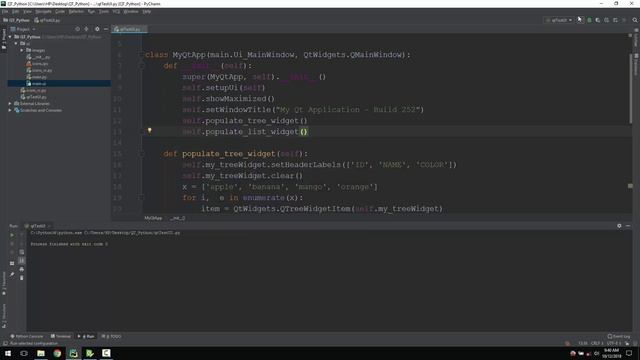
Task: Hide the Run tool window
Action: 628,226
